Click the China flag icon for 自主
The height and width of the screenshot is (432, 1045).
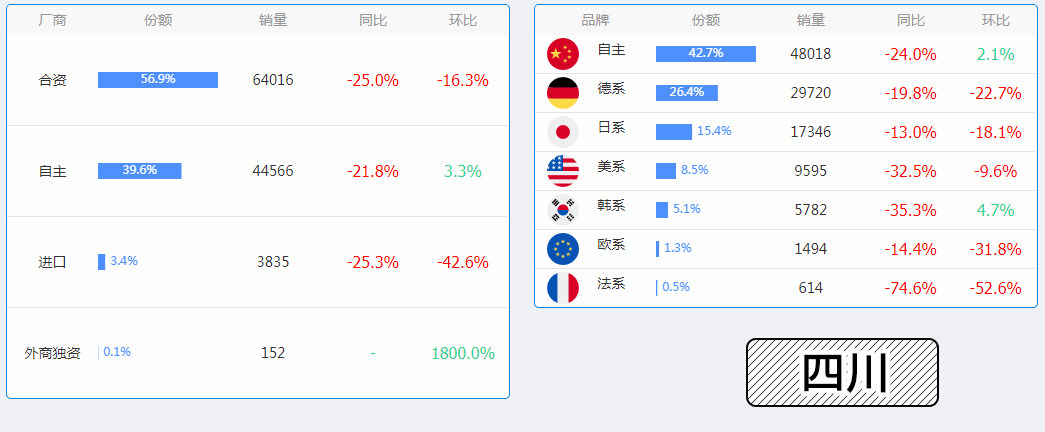[x=563, y=54]
